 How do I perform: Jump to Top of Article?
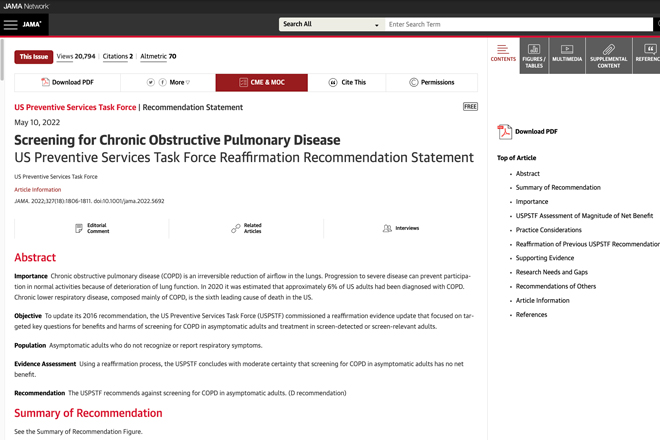pos(516,158)
